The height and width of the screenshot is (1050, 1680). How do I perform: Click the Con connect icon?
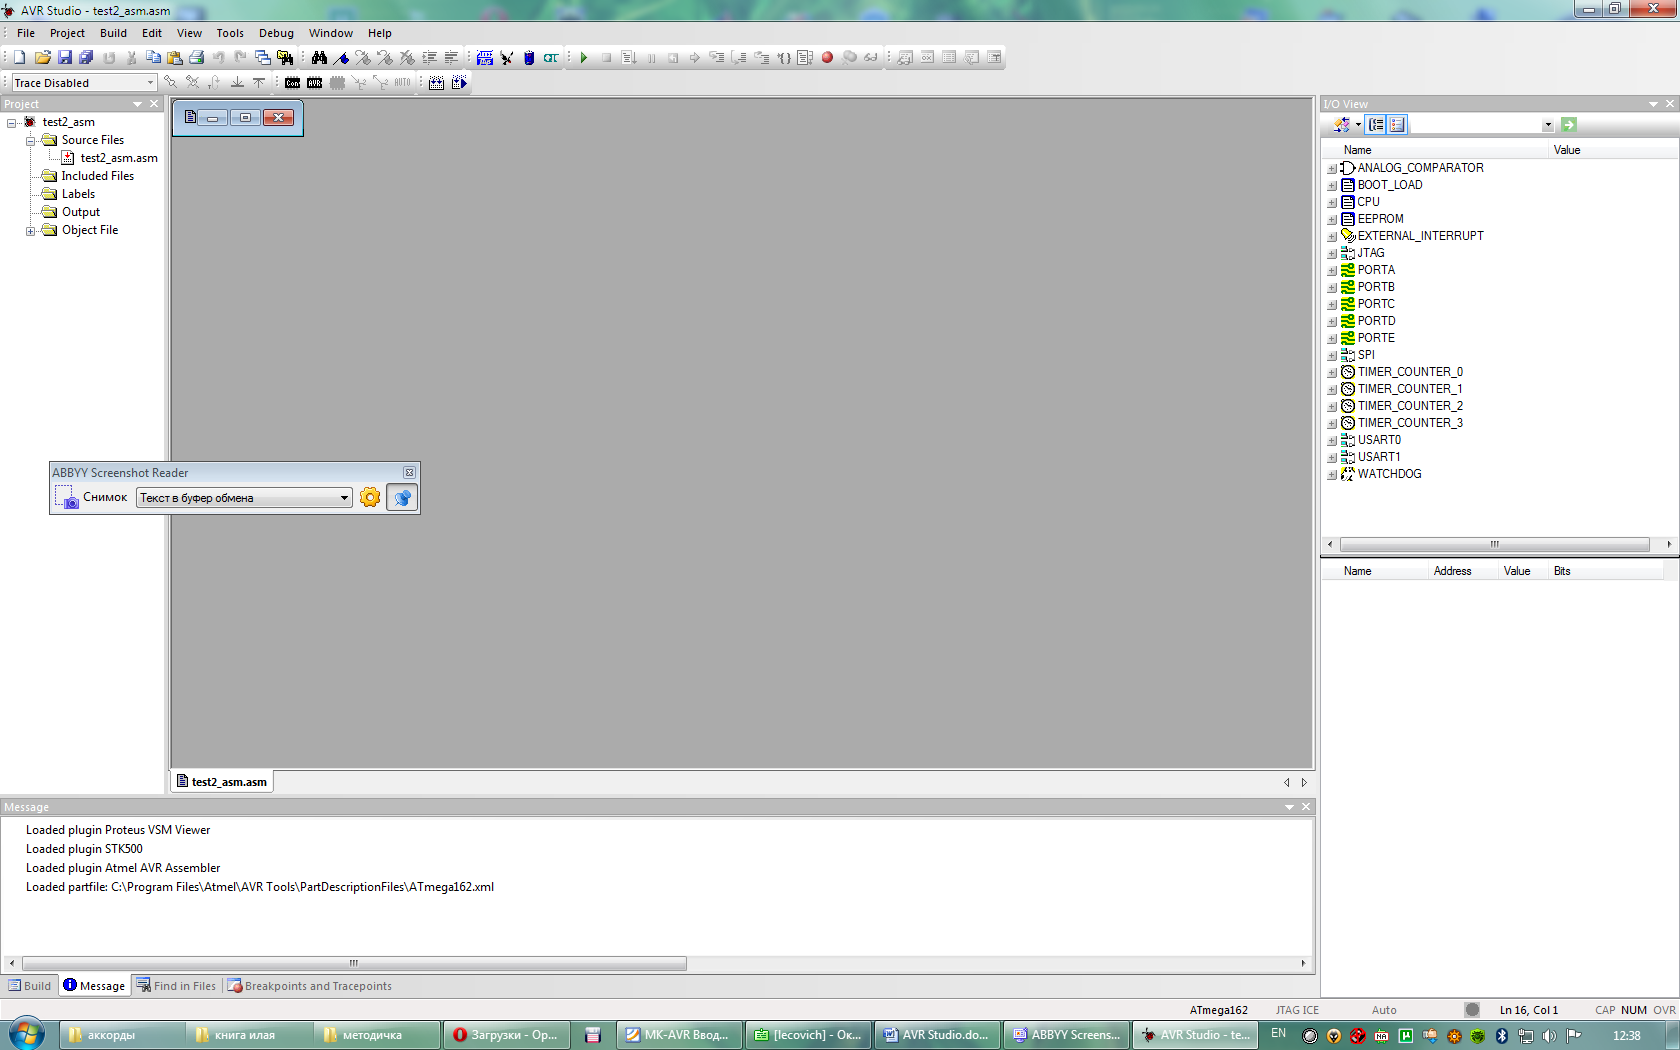(x=292, y=83)
